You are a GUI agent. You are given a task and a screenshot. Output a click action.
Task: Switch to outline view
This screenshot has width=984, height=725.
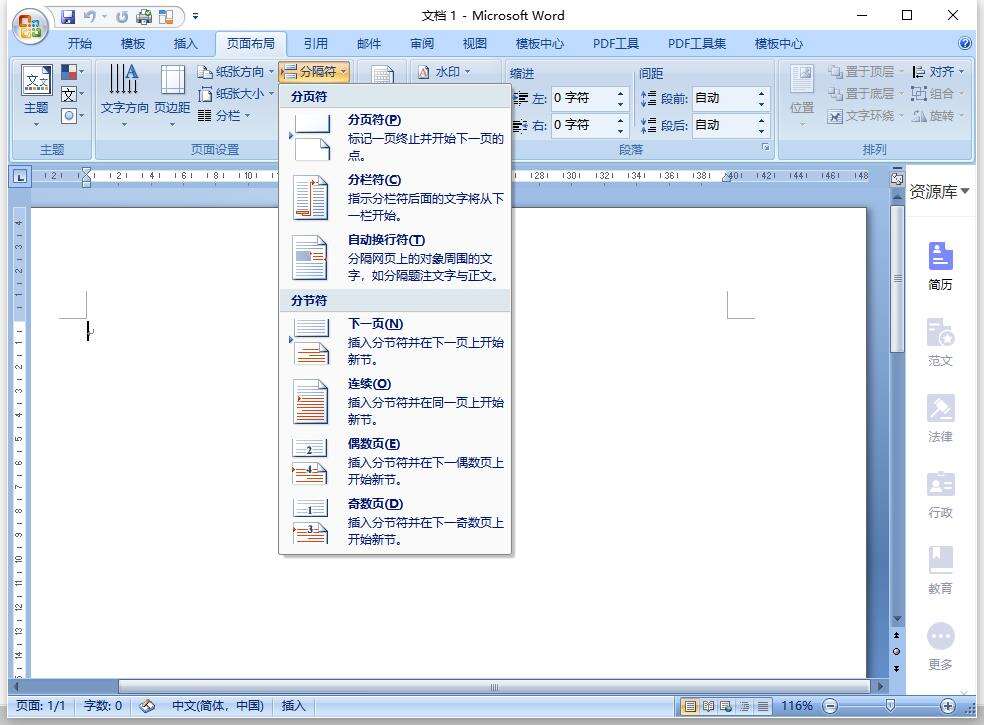click(x=745, y=707)
